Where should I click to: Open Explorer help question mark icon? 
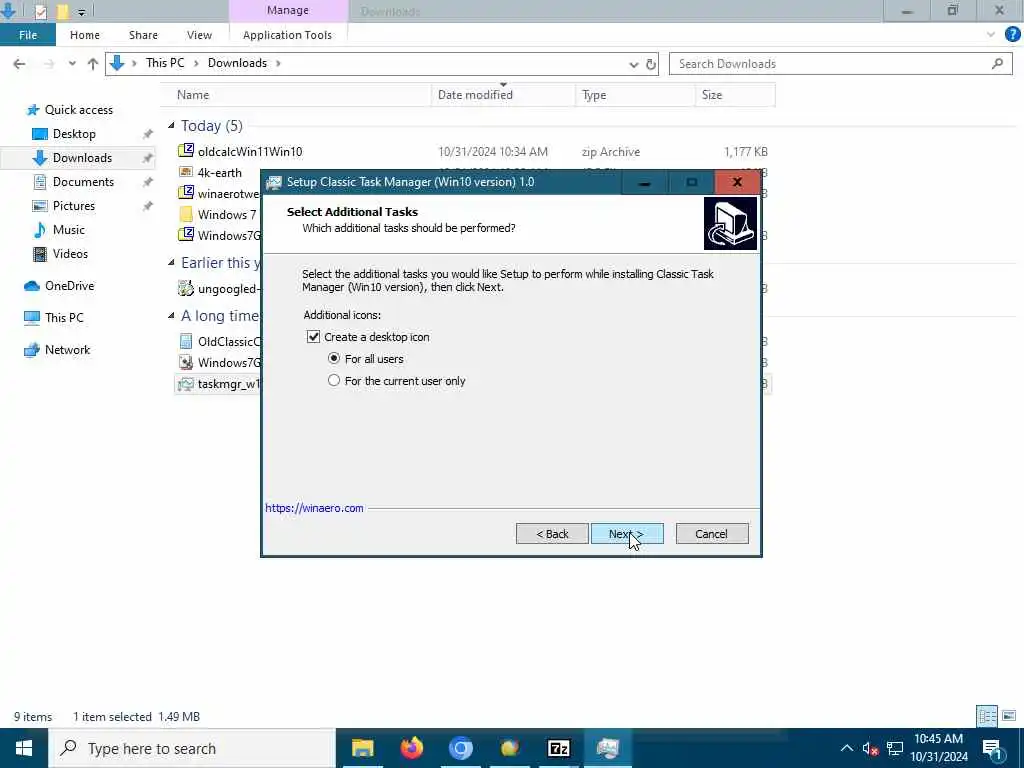click(x=1012, y=35)
